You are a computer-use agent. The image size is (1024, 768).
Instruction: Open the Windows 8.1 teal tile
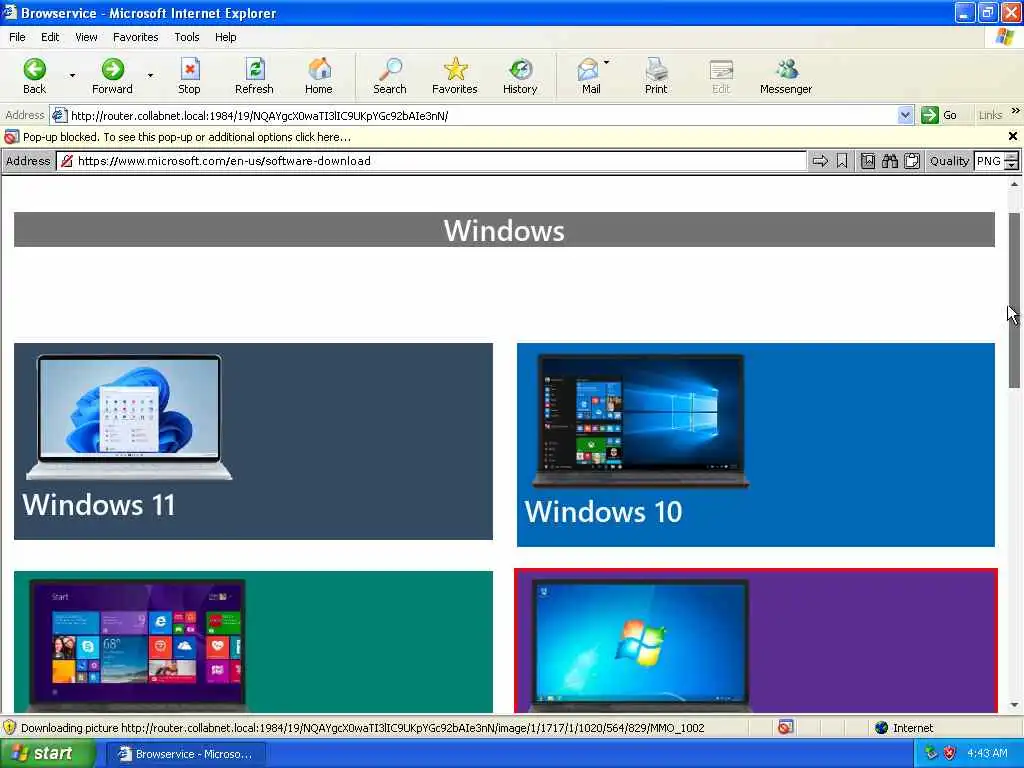coord(253,642)
